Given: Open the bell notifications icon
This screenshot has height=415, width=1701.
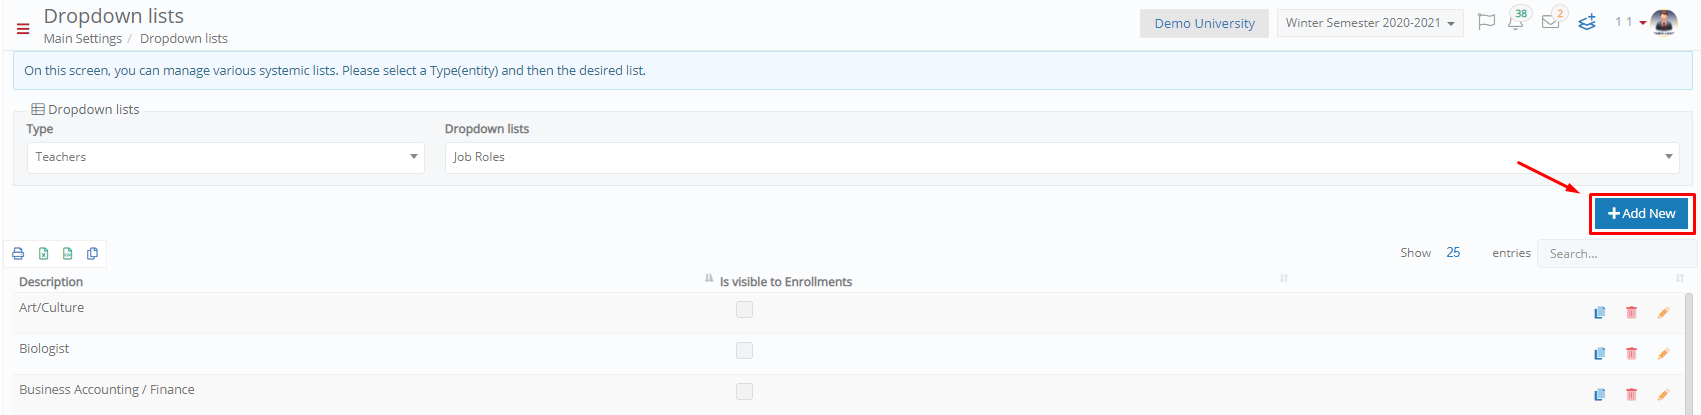Looking at the screenshot, I should point(1516,22).
